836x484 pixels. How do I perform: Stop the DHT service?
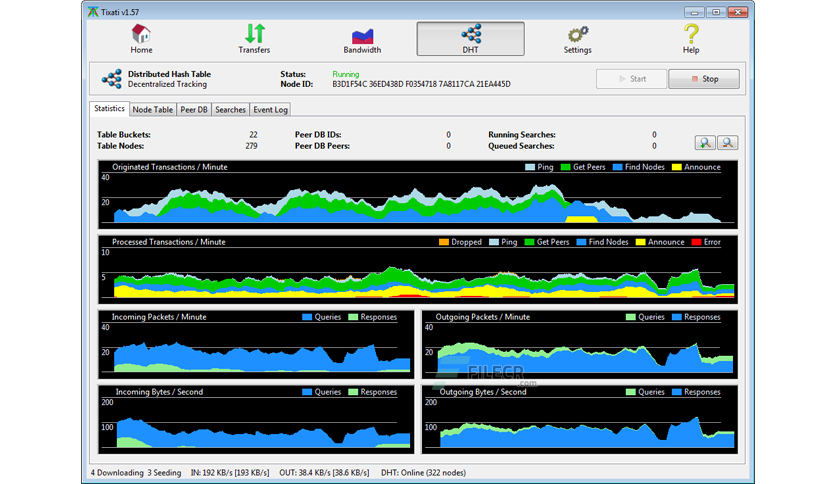(704, 79)
